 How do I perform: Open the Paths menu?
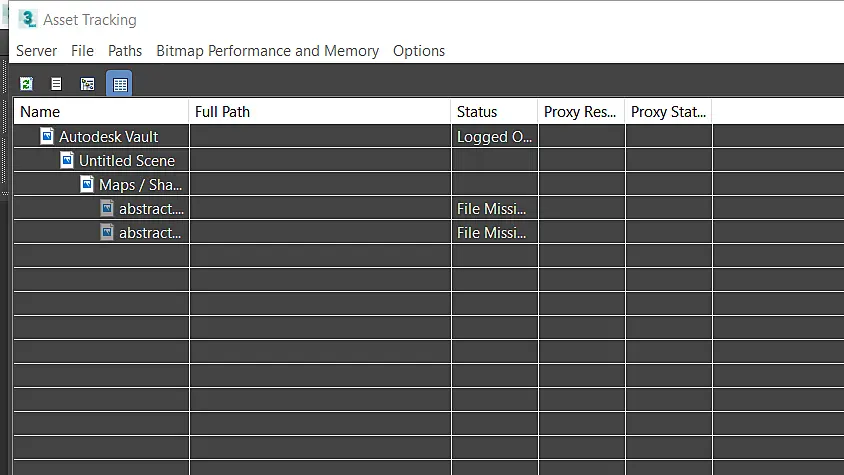coord(125,51)
